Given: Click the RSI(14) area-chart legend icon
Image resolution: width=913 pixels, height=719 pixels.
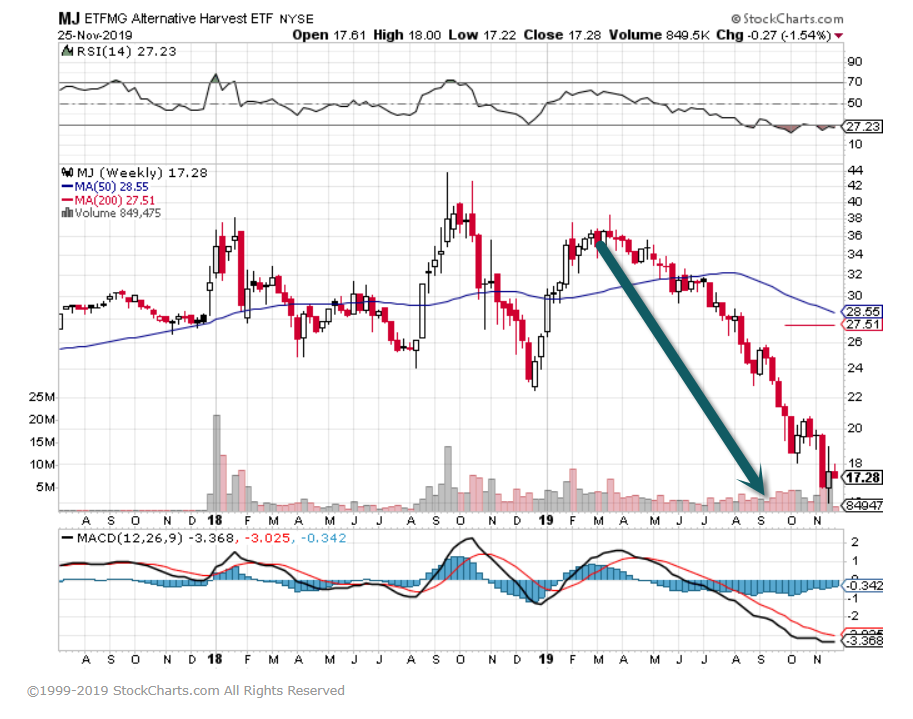Looking at the screenshot, I should click(x=68, y=51).
